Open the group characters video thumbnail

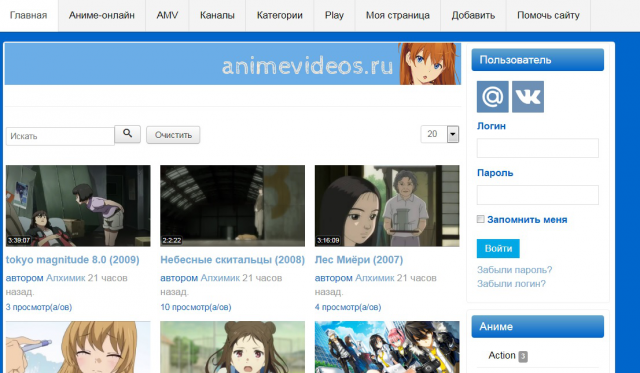click(387, 347)
